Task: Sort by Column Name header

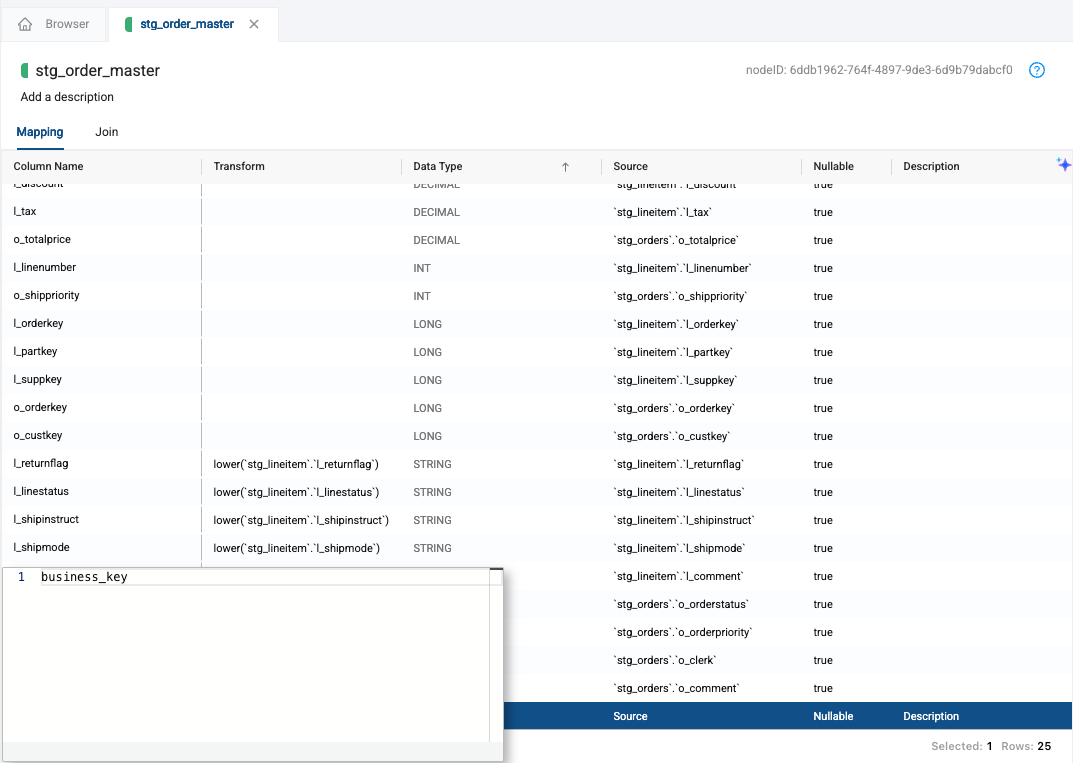Action: 49,166
